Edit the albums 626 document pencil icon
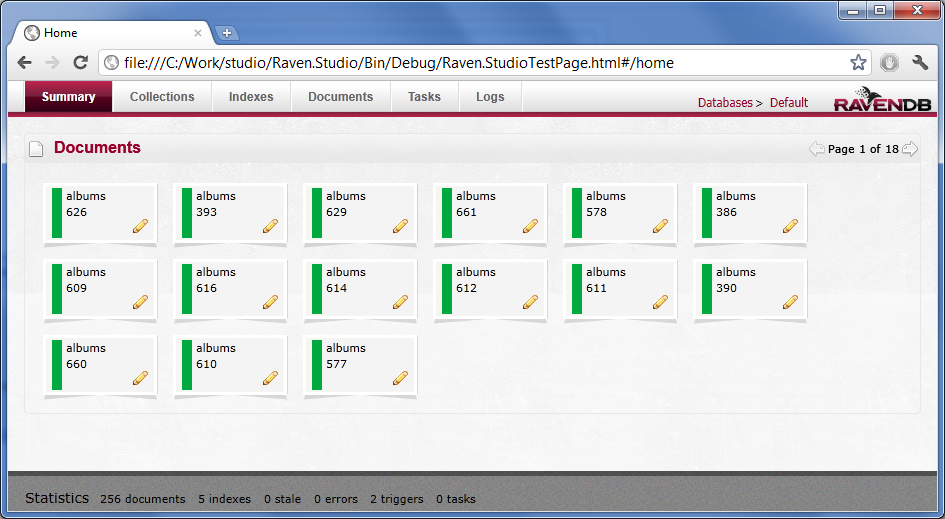This screenshot has width=945, height=519. coord(140,226)
